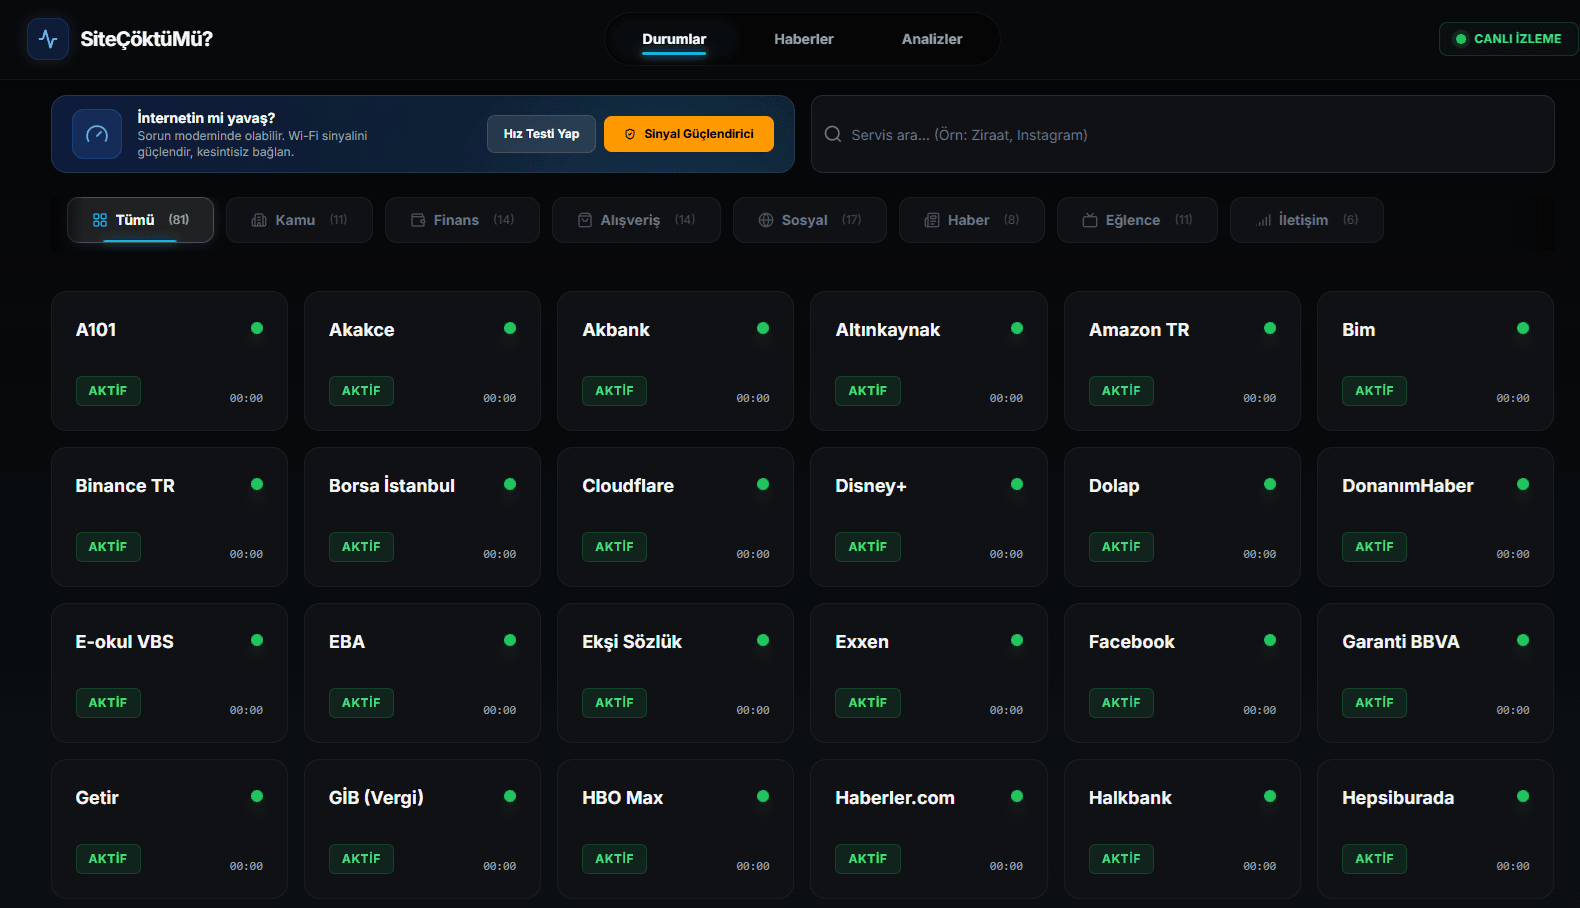Open the Eğlence category filter

point(1137,220)
